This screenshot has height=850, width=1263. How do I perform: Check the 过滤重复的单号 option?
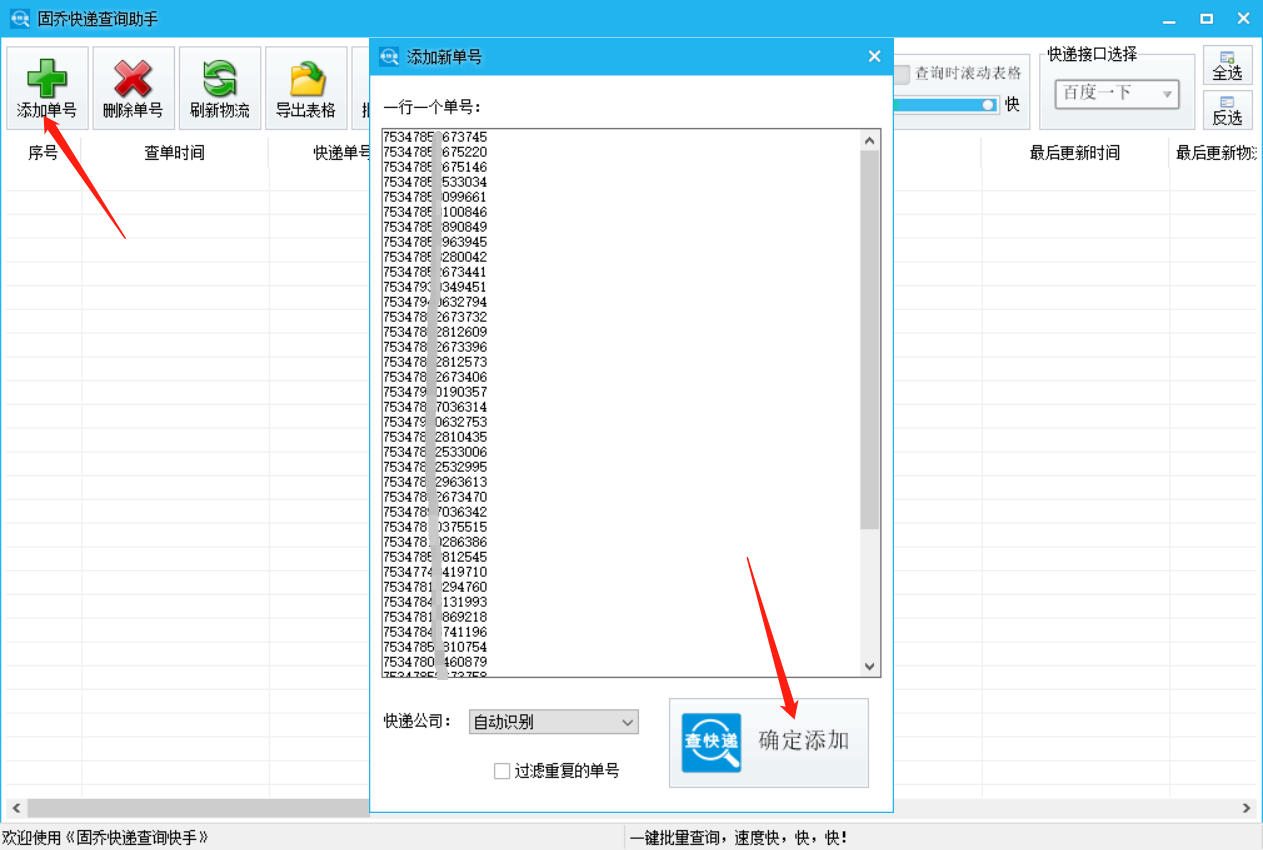click(502, 771)
